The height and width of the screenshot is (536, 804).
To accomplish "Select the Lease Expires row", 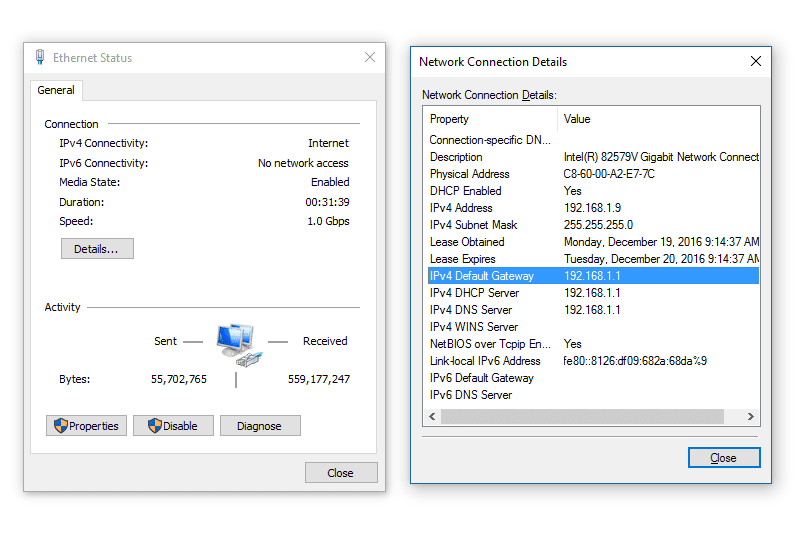I will [x=593, y=259].
